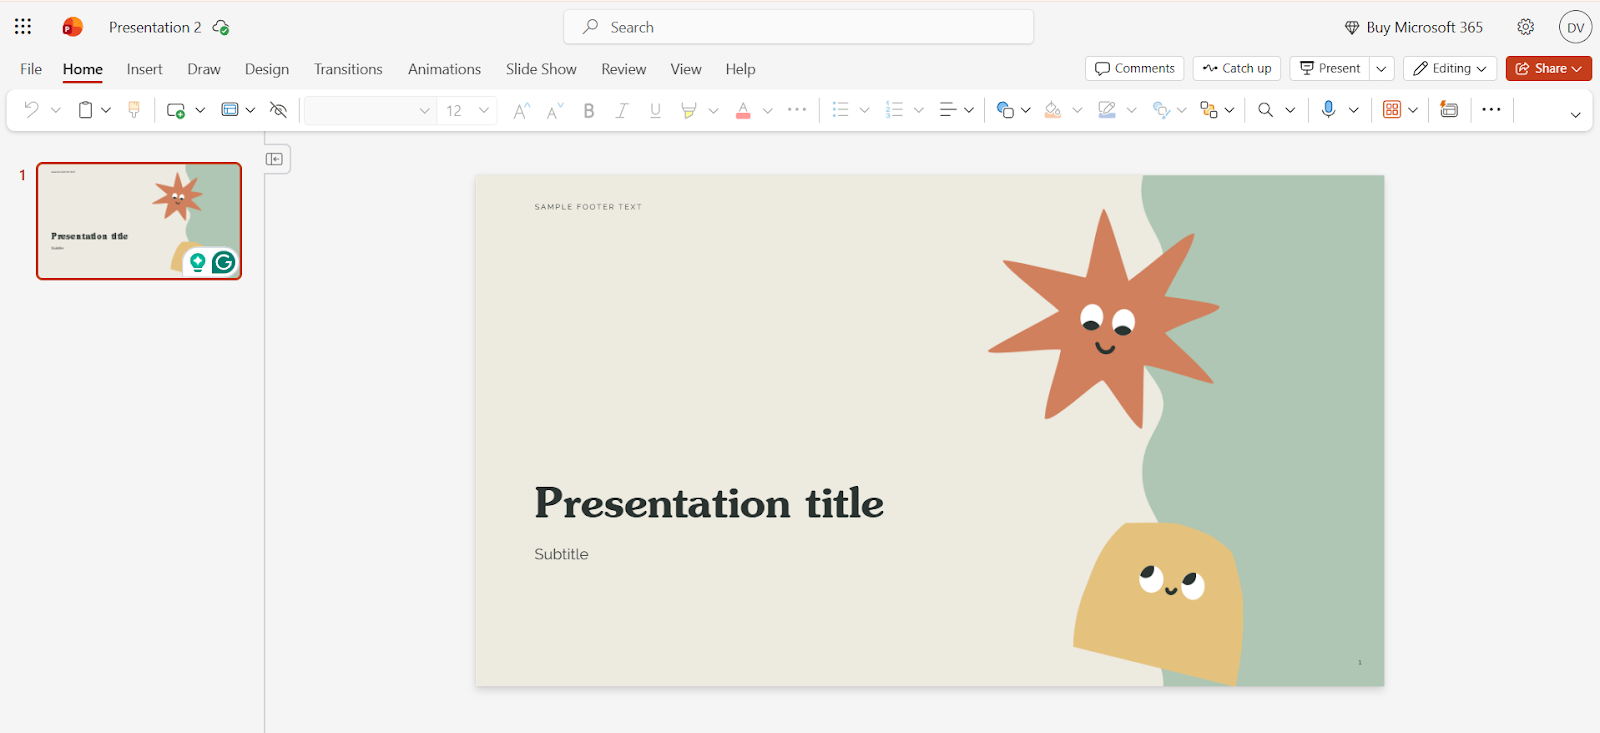Toggle Bold formatting
Screen dimensions: 1600x733
(589, 110)
